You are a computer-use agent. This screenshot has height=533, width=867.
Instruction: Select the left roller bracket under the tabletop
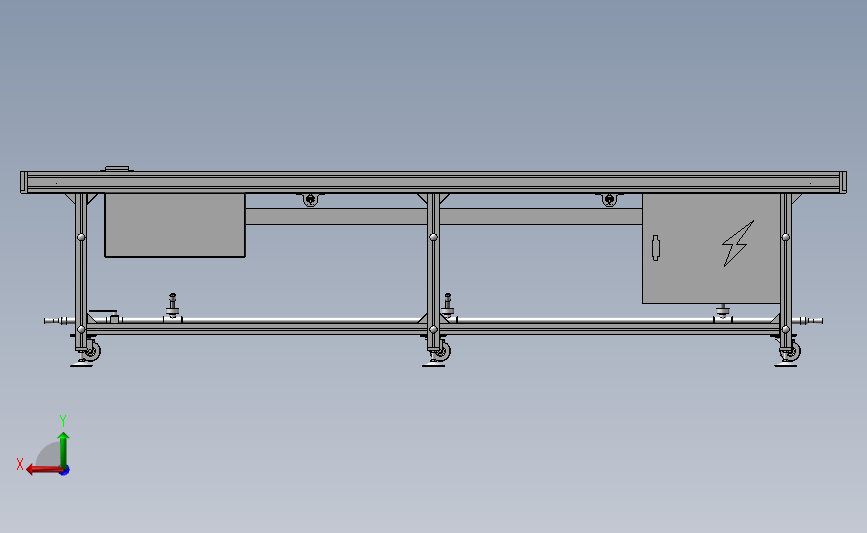[x=311, y=199]
